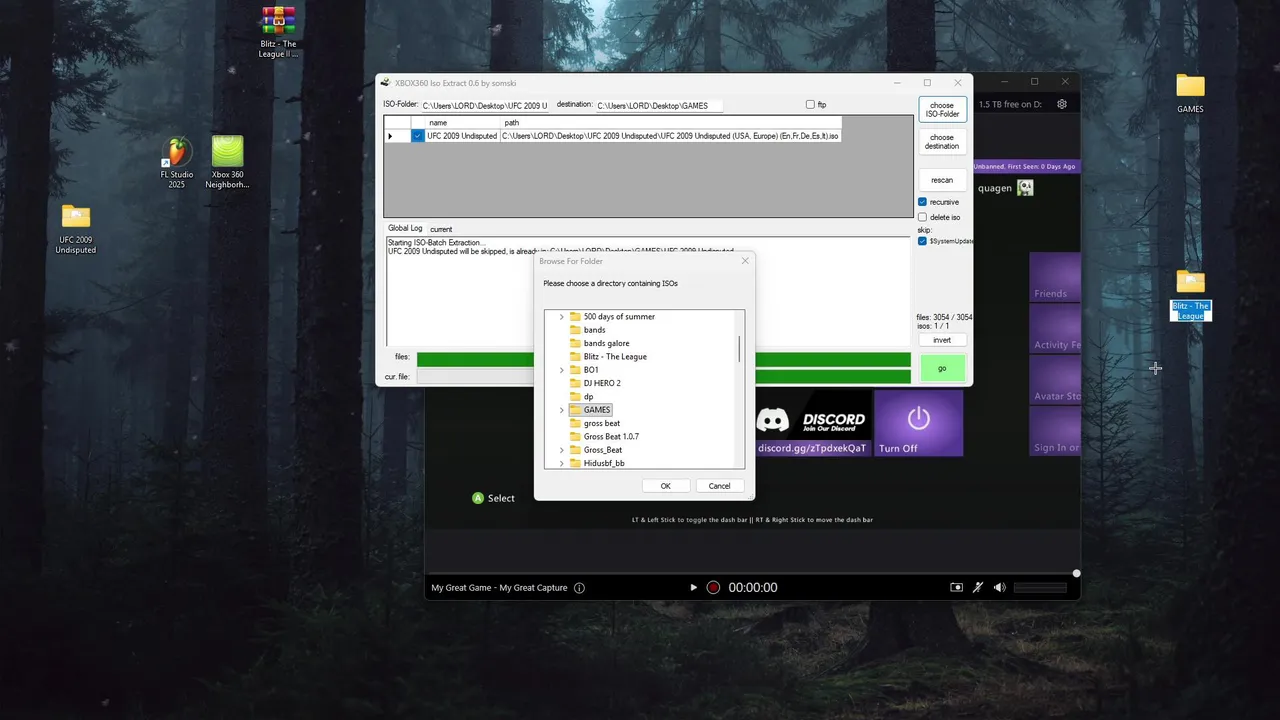This screenshot has width=1280, height=720.
Task: Switch to the current log tab
Action: 441,229
